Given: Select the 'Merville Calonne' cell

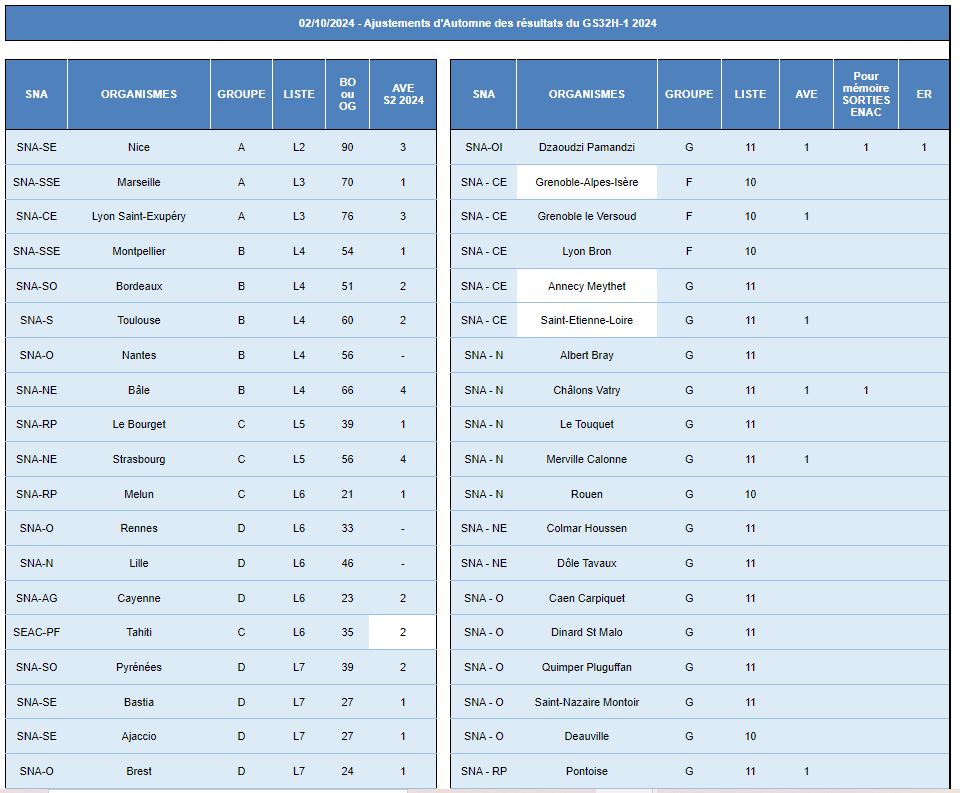Looking at the screenshot, I should click(587, 459).
